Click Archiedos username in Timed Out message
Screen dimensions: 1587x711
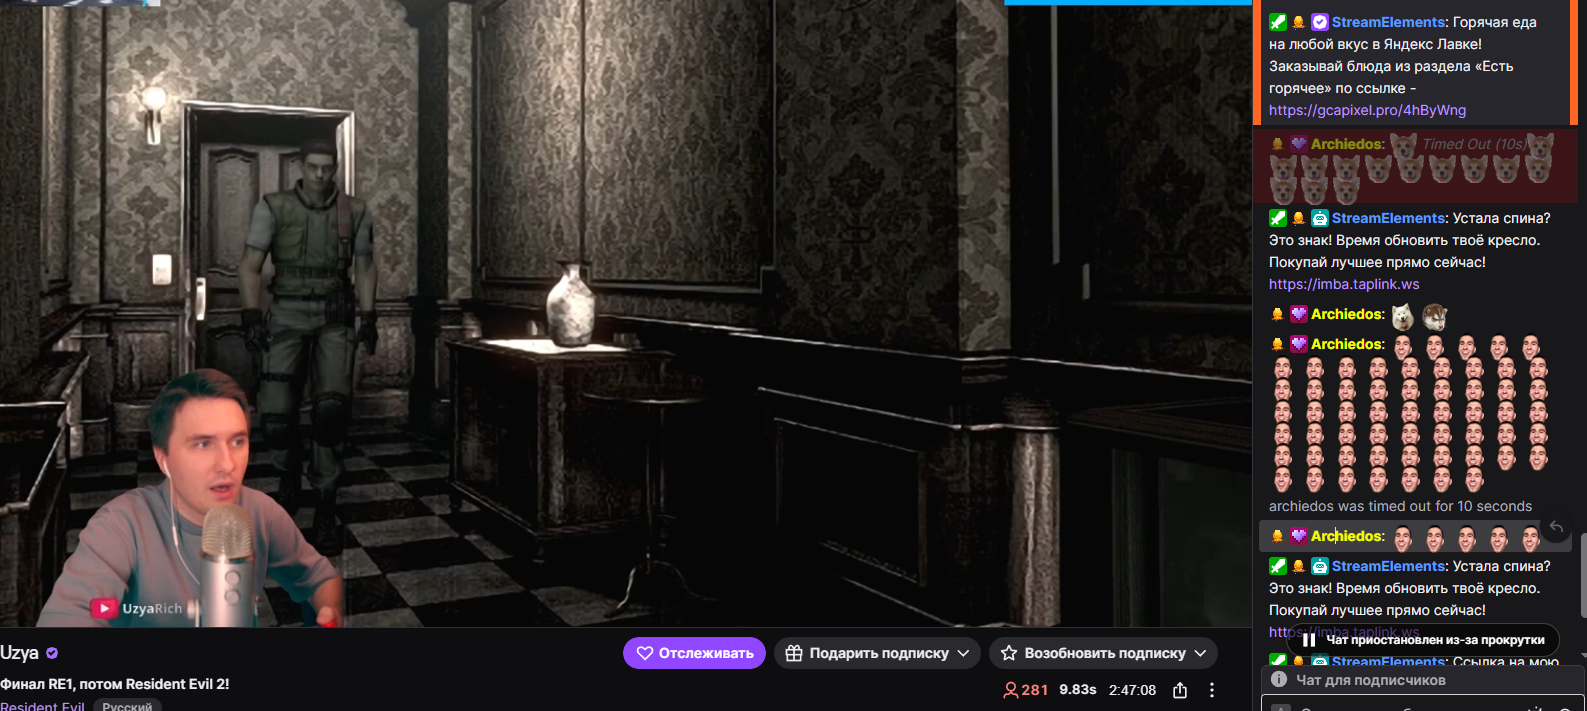coord(1346,144)
